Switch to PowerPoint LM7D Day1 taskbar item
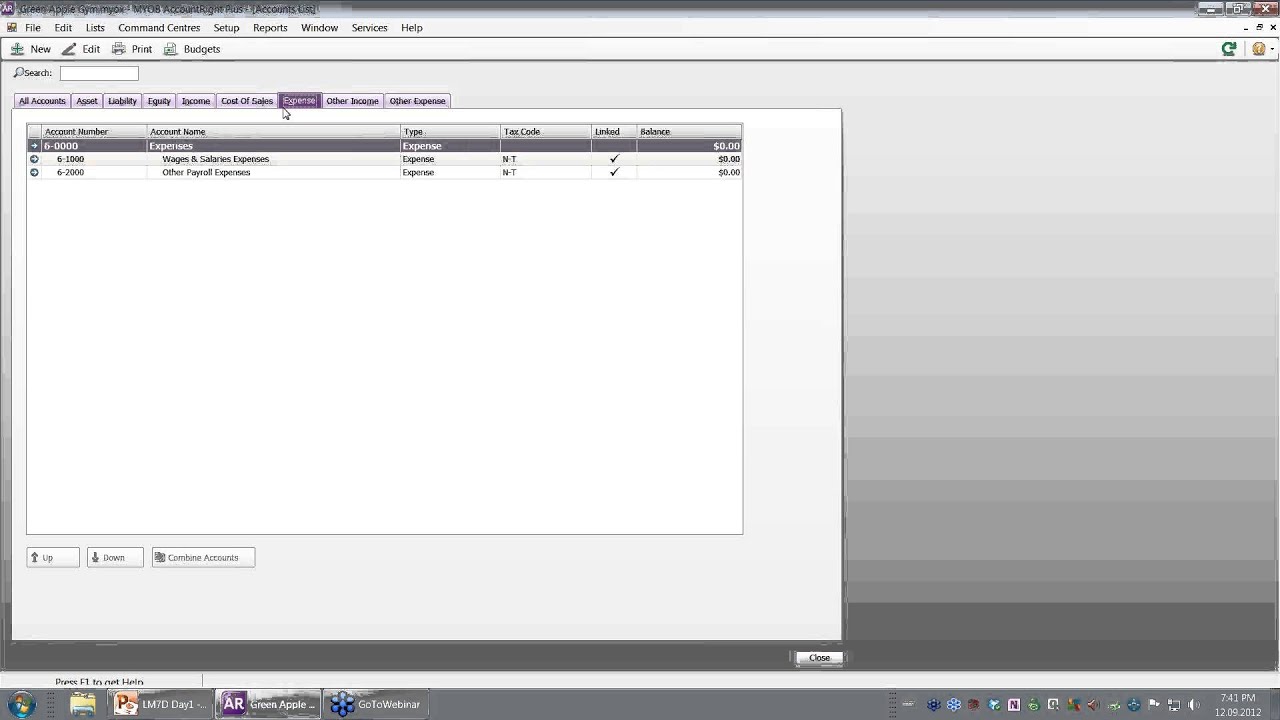Viewport: 1280px width, 720px height. (x=161, y=704)
